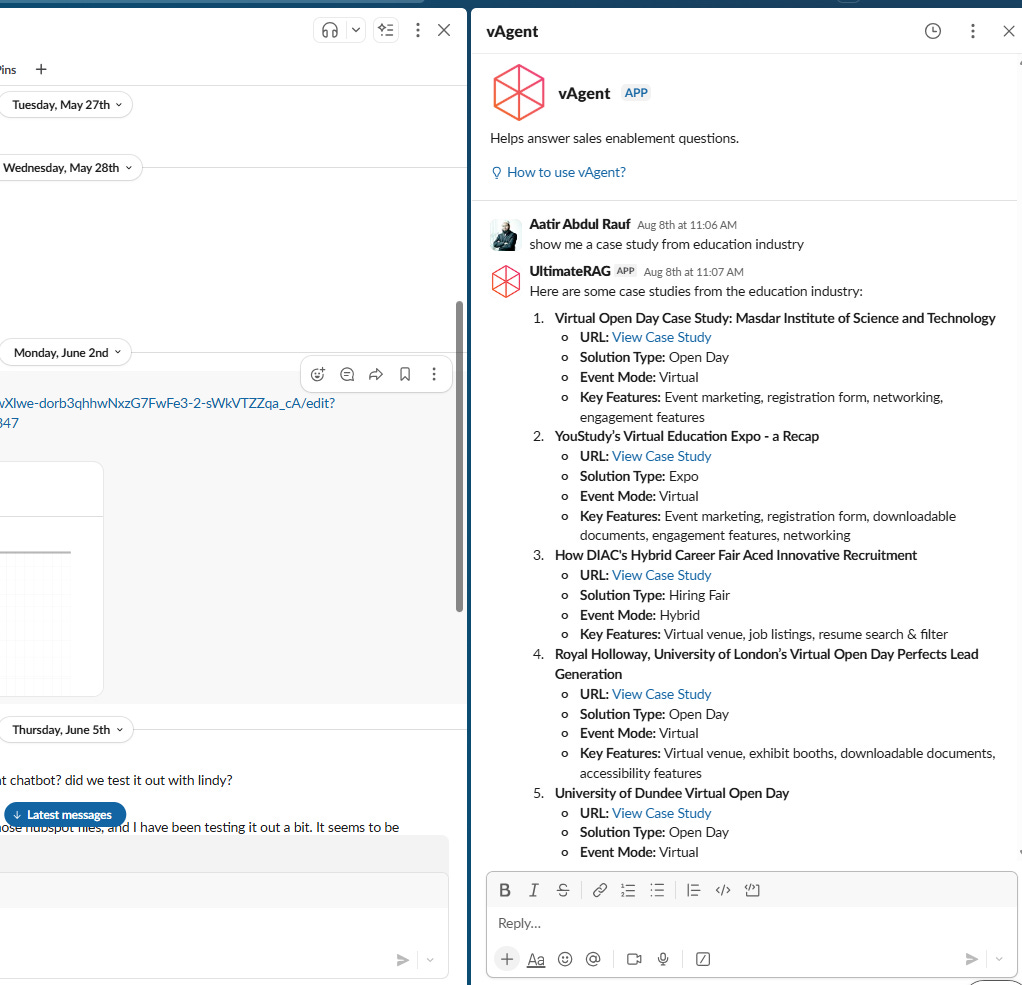Toggle bulleted list in reply
1022x985 pixels.
click(x=657, y=890)
